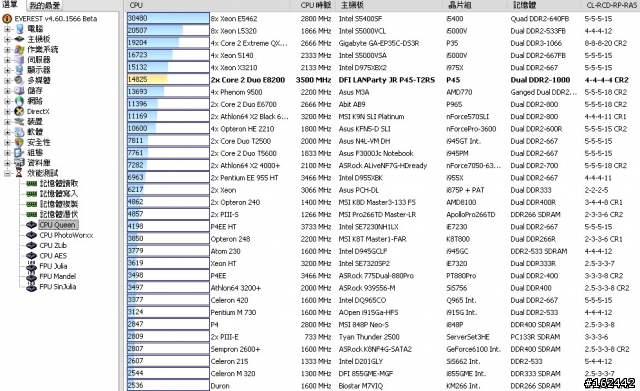This screenshot has height=391, width=640.
Task: Click the 組態 configuration icon
Action: point(19,153)
